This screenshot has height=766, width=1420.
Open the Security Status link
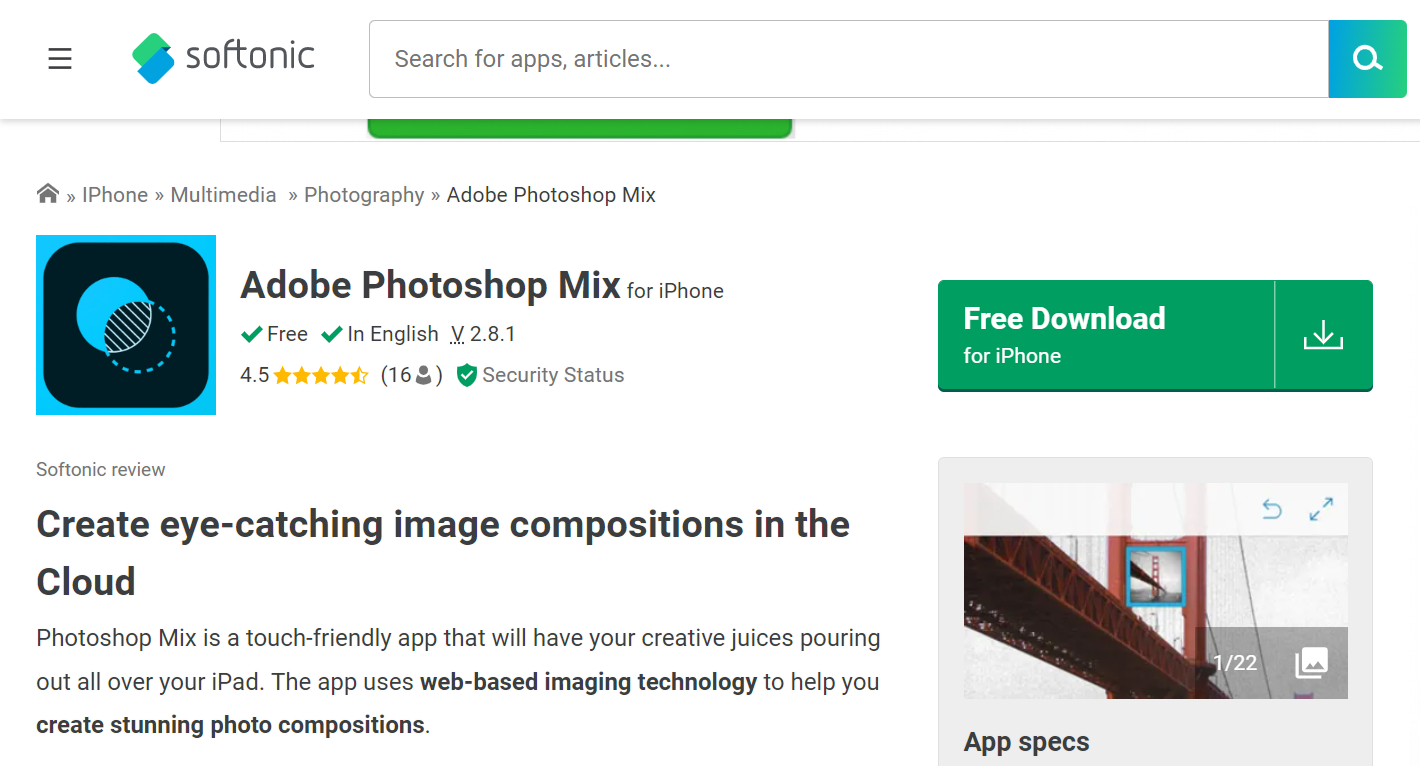(x=553, y=375)
